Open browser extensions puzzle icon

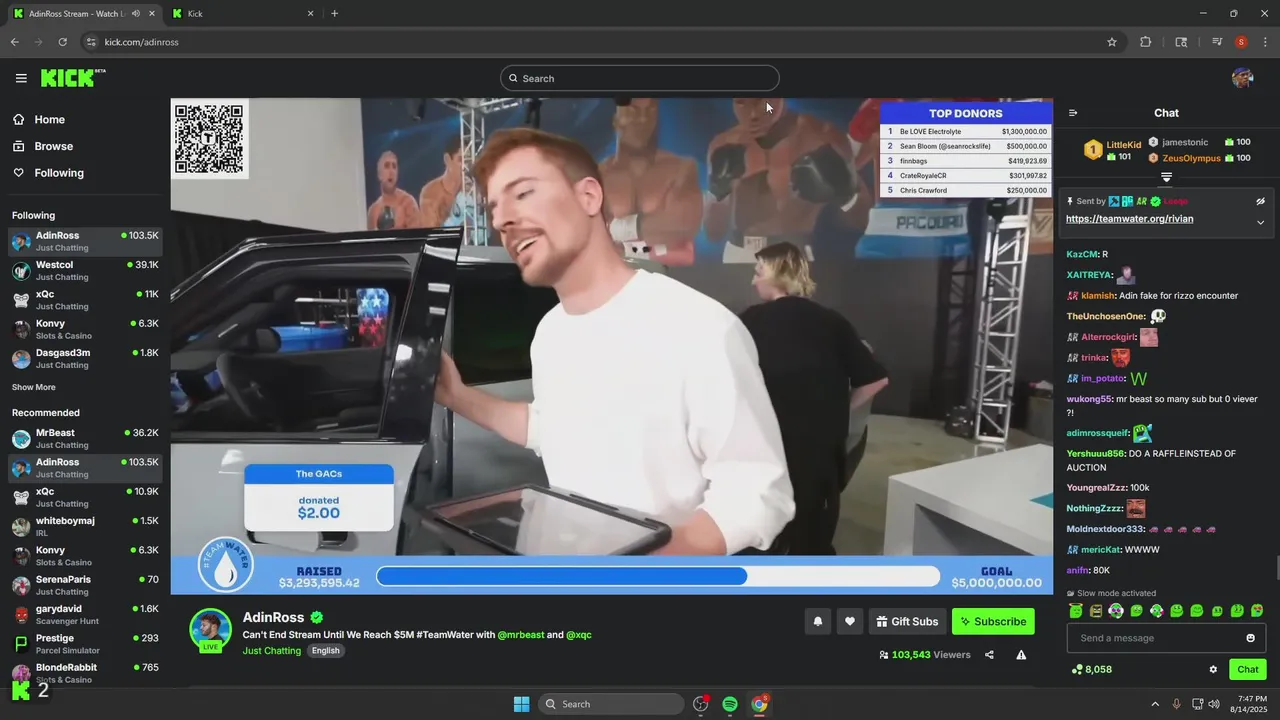1146,42
